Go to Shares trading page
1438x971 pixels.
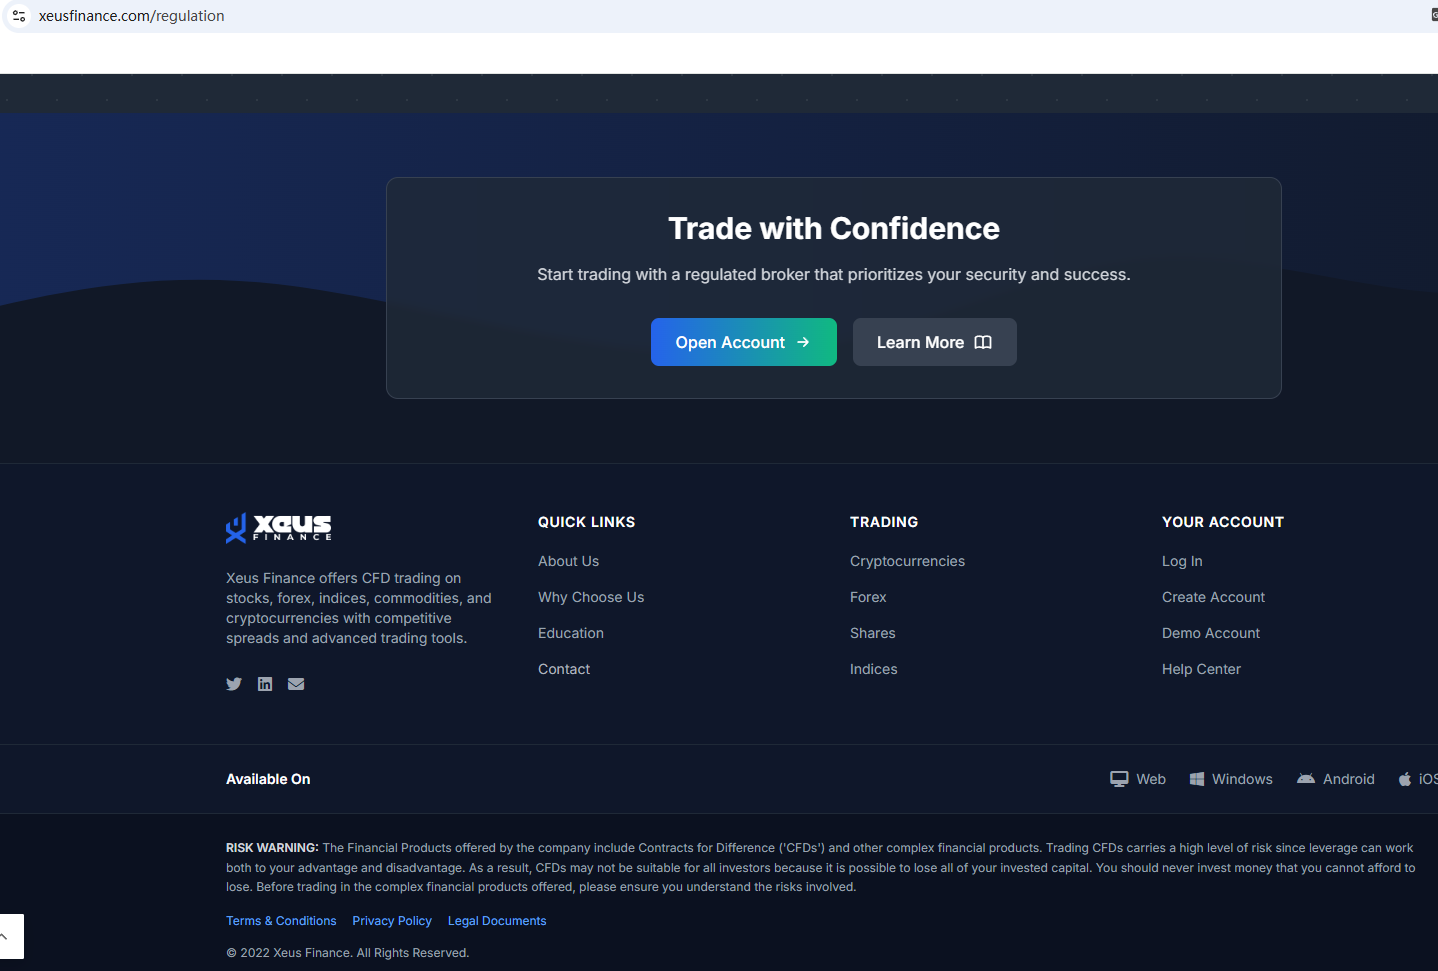[873, 633]
